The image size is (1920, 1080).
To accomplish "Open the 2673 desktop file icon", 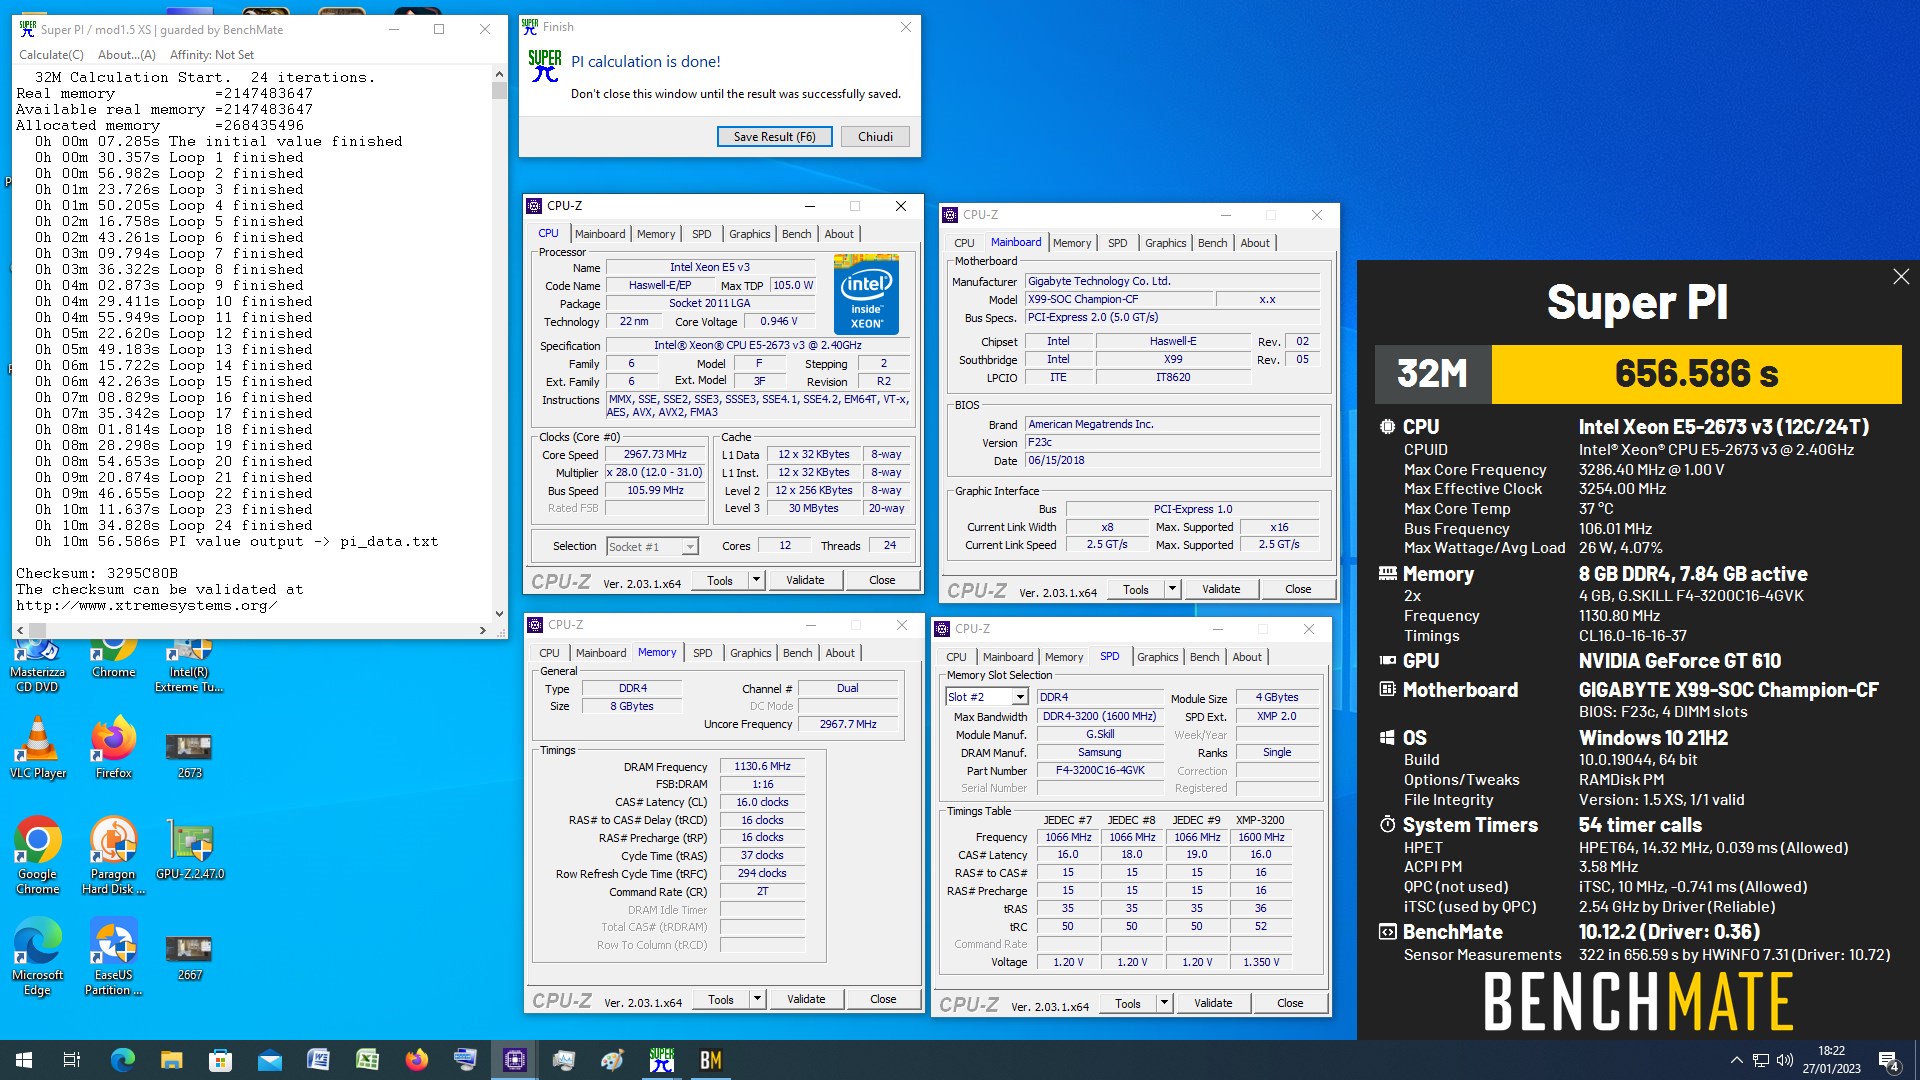I will 189,754.
